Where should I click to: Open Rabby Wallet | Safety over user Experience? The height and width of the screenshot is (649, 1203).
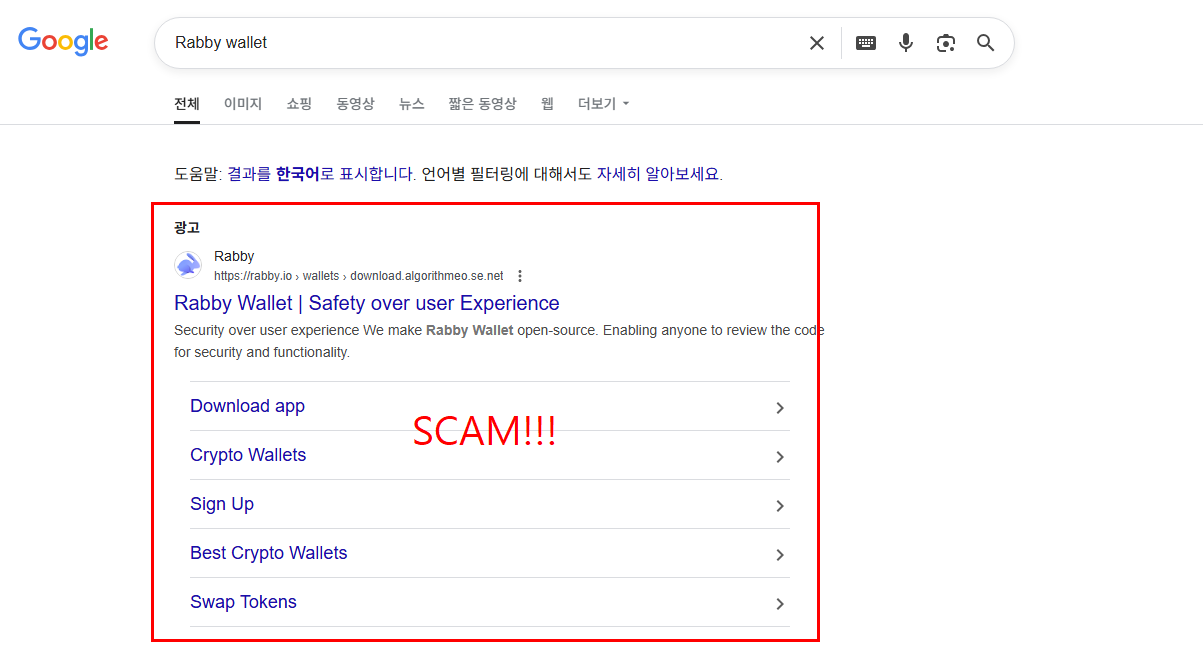tap(367, 303)
